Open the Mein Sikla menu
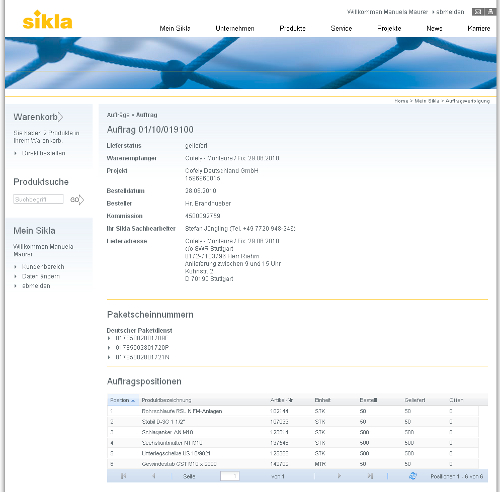 click(x=175, y=28)
